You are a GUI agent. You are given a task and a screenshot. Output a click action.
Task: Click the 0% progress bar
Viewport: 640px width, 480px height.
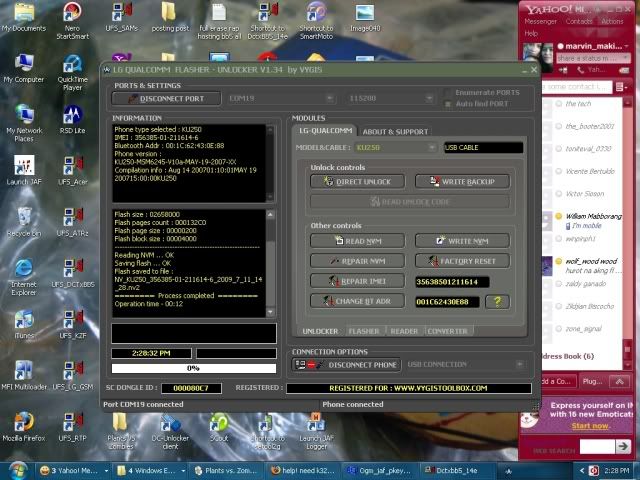click(193, 368)
